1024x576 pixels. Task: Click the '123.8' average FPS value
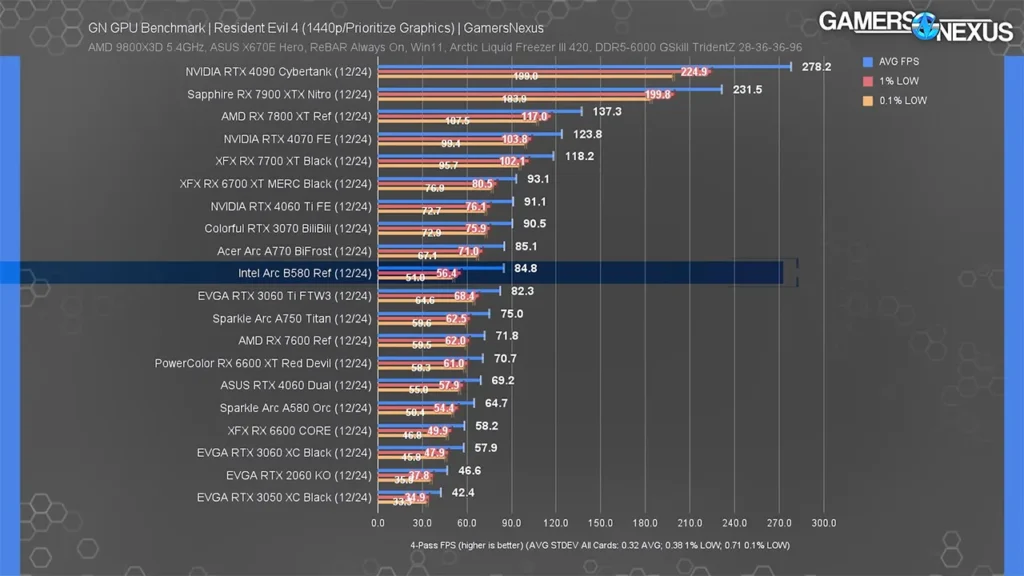pos(587,135)
